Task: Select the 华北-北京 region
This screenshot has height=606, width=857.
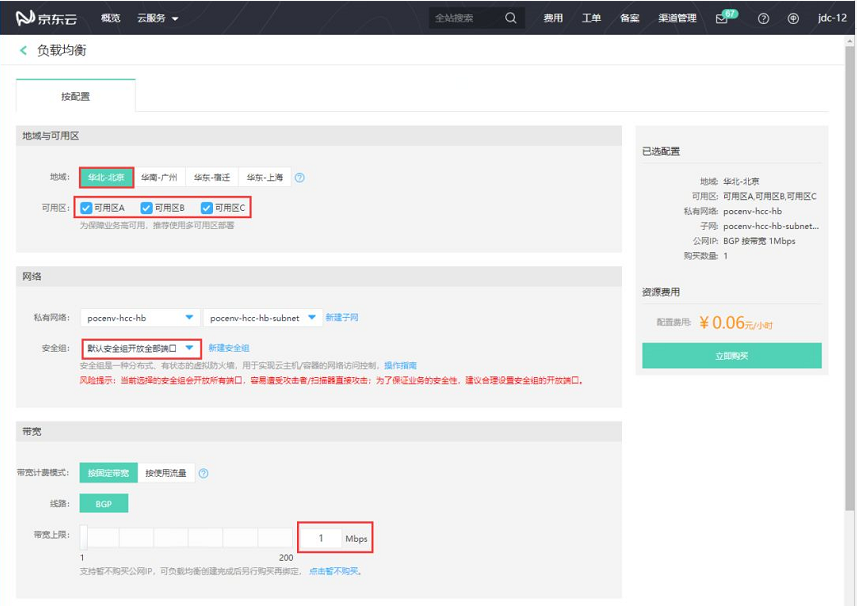Action: [x=107, y=178]
